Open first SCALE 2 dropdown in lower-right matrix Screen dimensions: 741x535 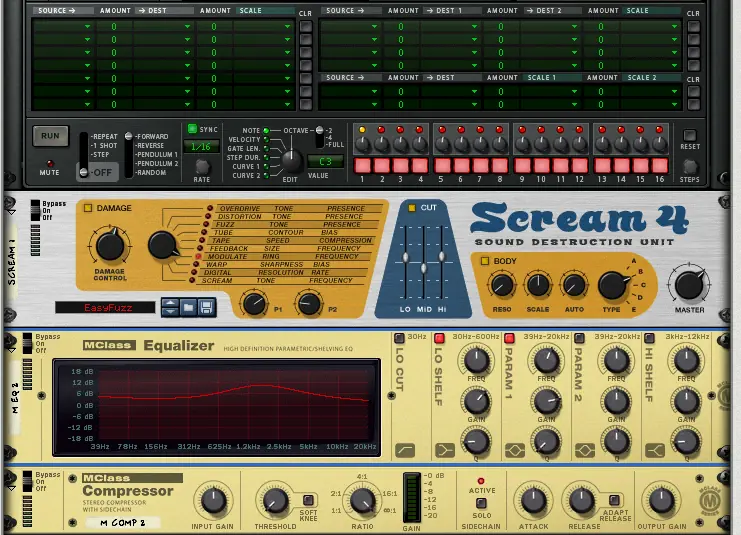point(650,91)
